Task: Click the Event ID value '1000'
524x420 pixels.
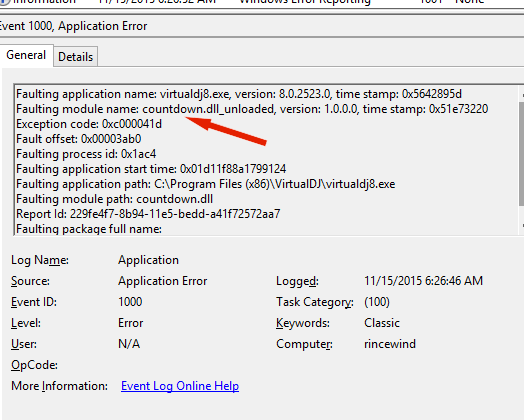Action: (130, 302)
